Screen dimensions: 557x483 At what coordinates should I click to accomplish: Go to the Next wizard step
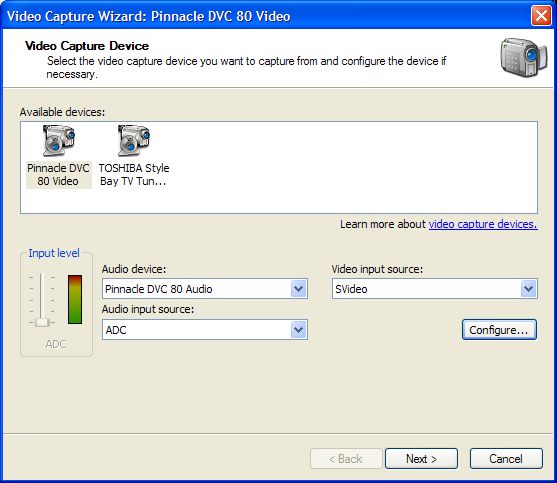(x=421, y=458)
